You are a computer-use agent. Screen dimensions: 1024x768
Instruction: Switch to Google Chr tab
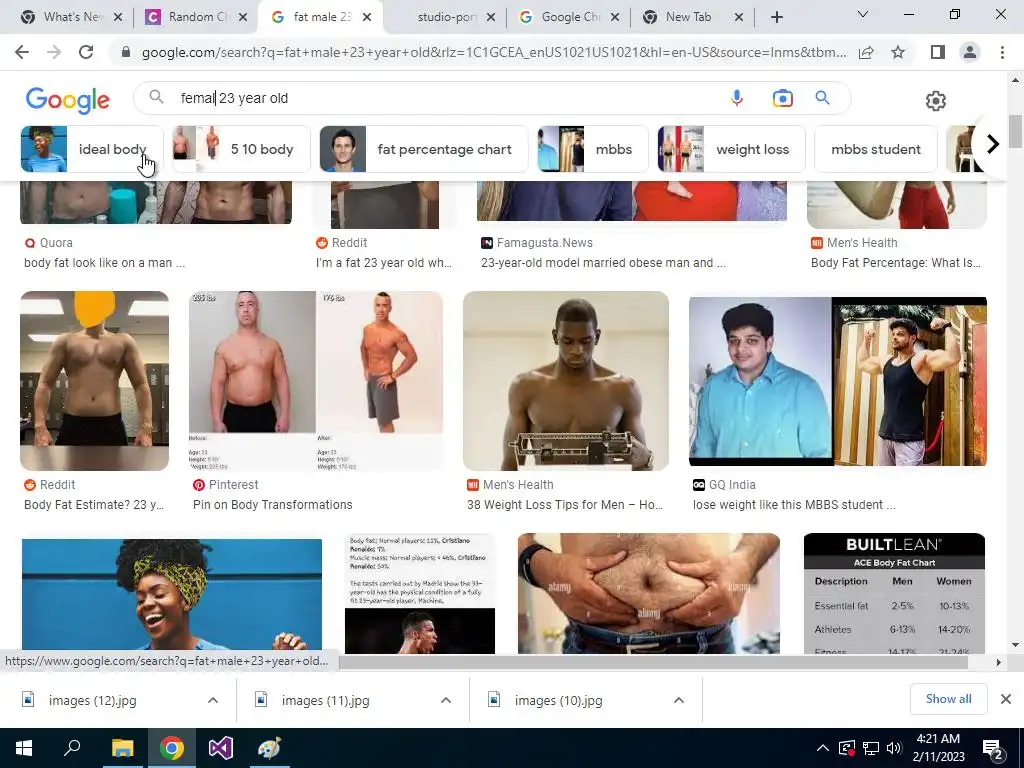click(568, 17)
